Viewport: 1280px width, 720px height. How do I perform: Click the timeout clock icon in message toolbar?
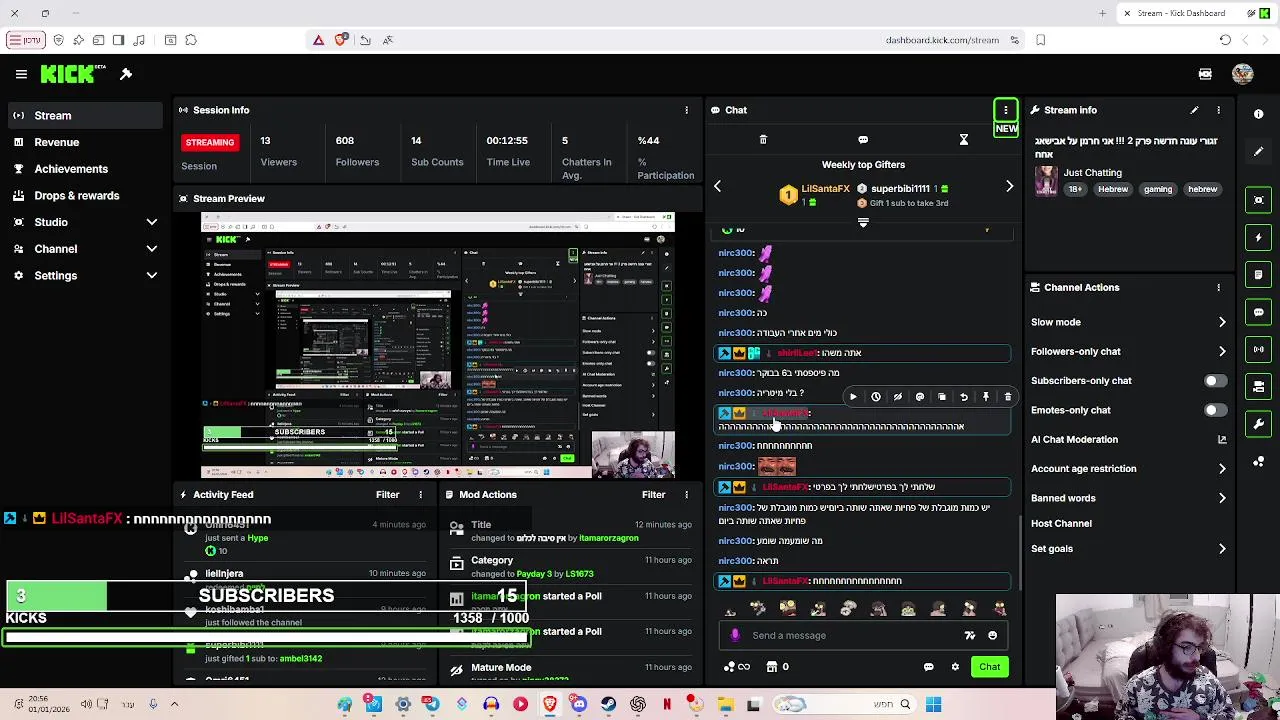point(875,397)
